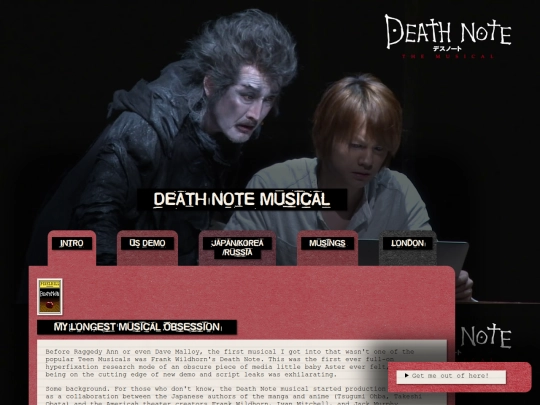
Task: Click the 'DEATH NOTE MUSICAL' title banner
Action: coord(242,199)
